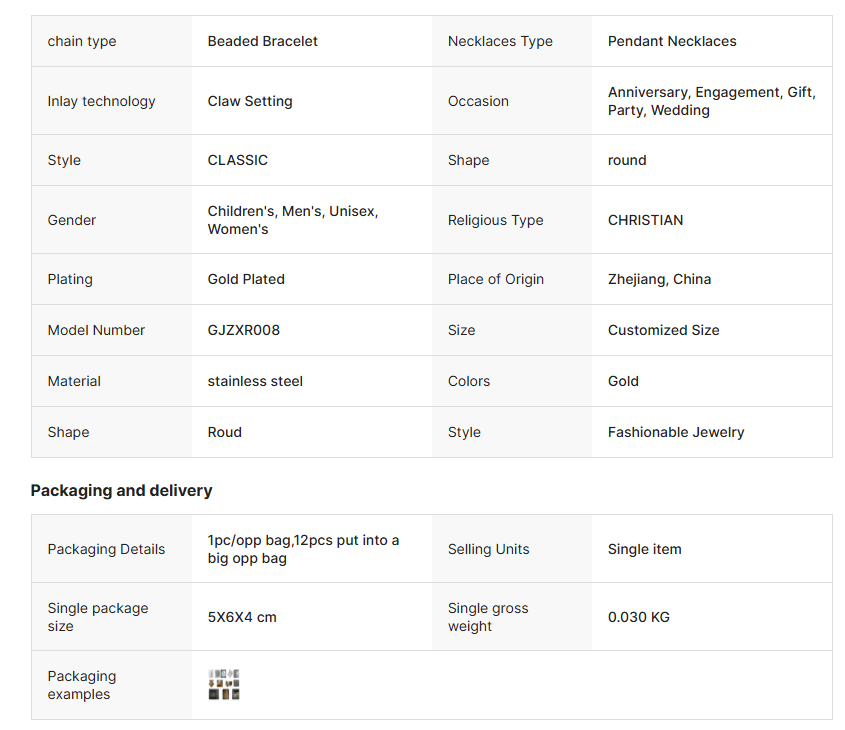Select the CHRISTIAN religious type value

[x=646, y=220]
